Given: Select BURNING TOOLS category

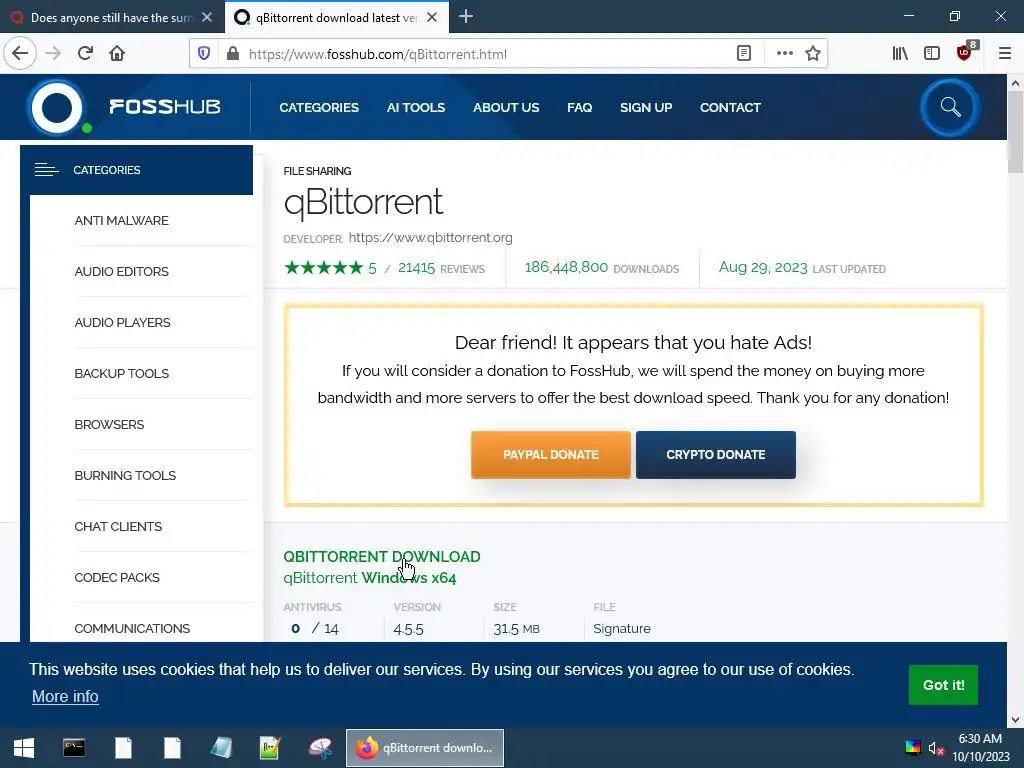Looking at the screenshot, I should coord(125,475).
